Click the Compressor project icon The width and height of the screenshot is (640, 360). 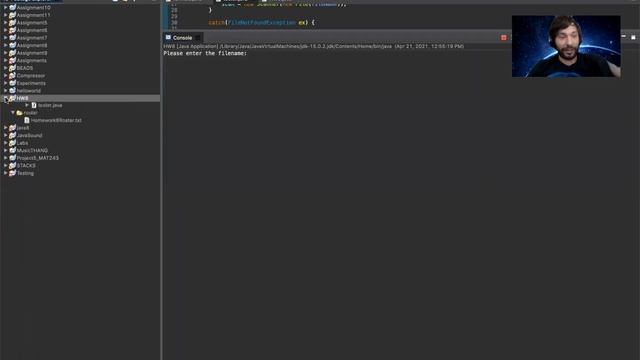[12, 76]
